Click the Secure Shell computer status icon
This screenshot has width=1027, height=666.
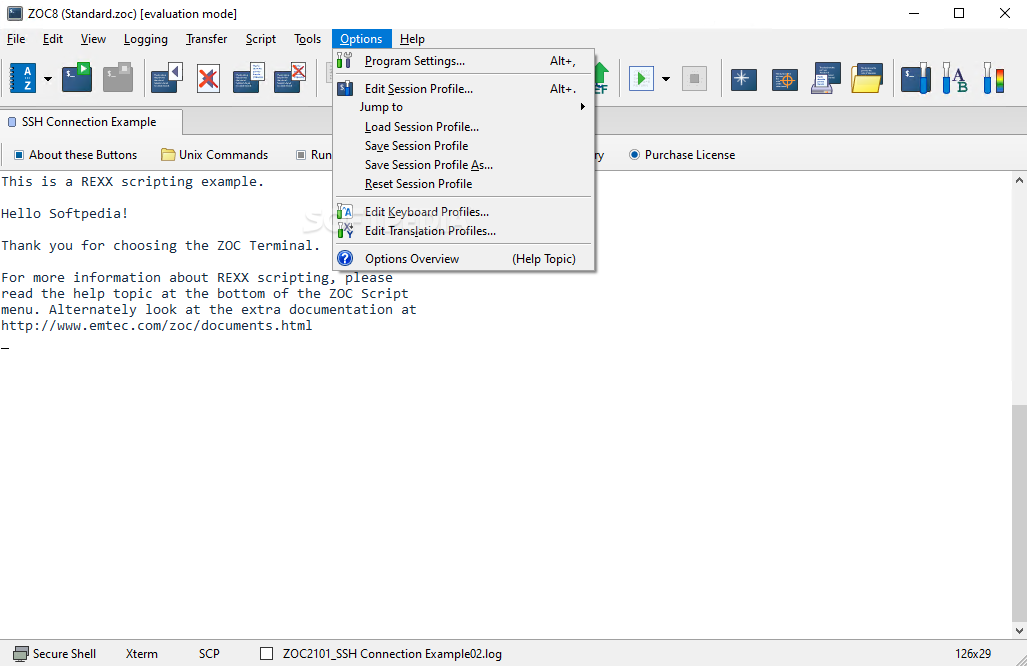coord(21,654)
